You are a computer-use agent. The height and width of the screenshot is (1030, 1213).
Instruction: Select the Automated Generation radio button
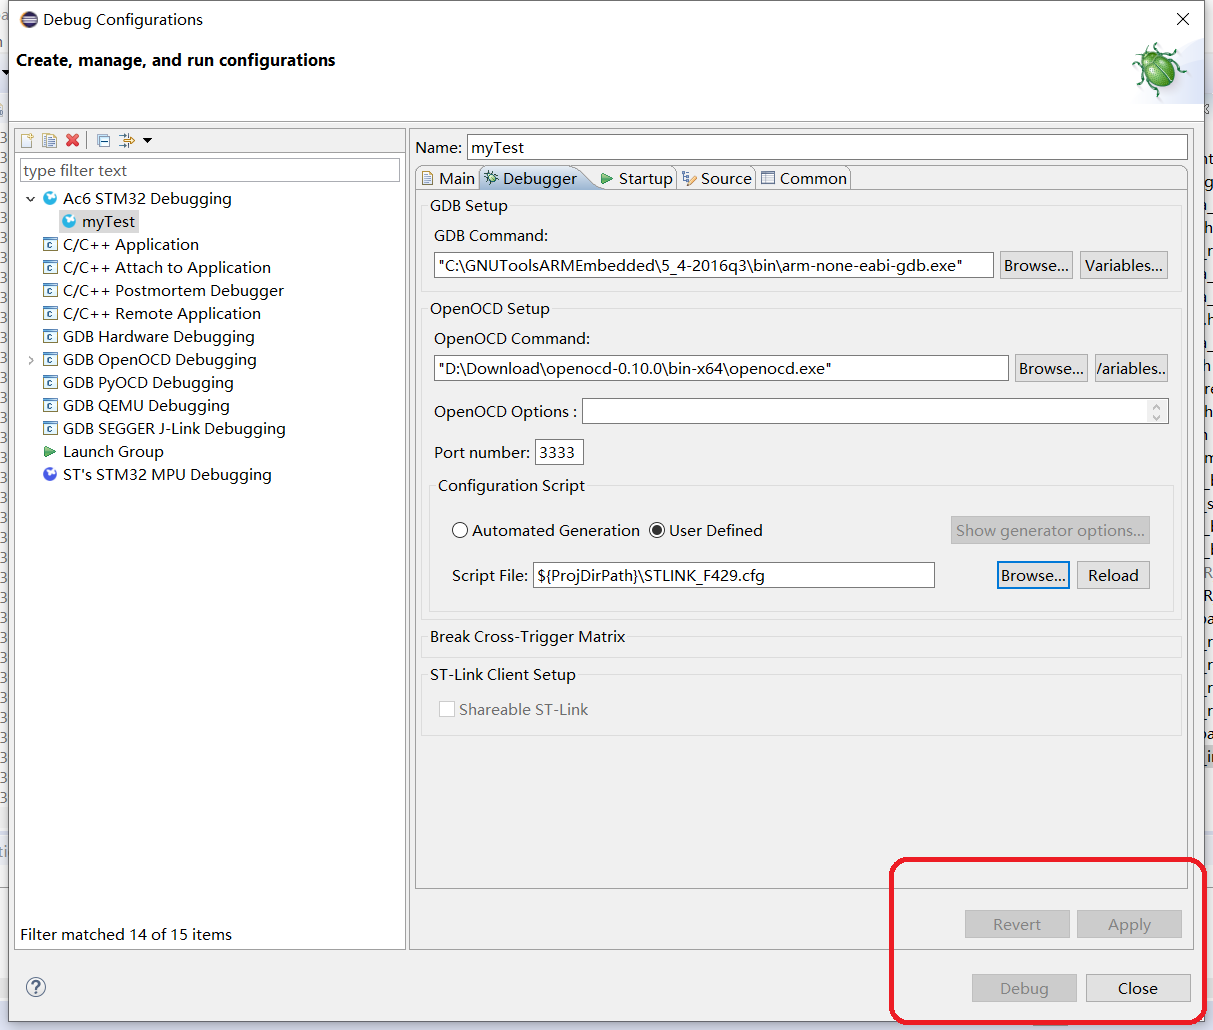(460, 531)
